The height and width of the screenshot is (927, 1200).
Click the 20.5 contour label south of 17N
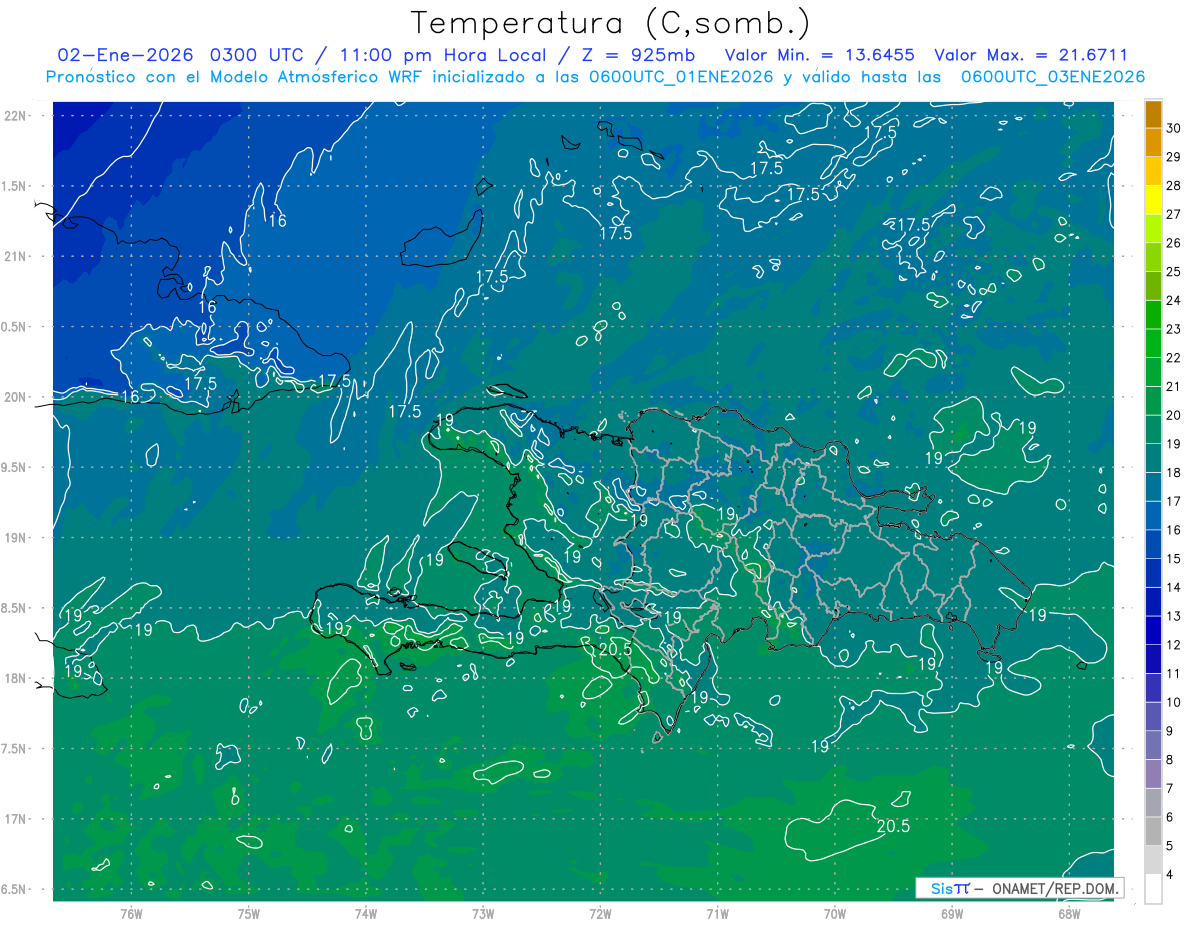pyautogui.click(x=893, y=827)
